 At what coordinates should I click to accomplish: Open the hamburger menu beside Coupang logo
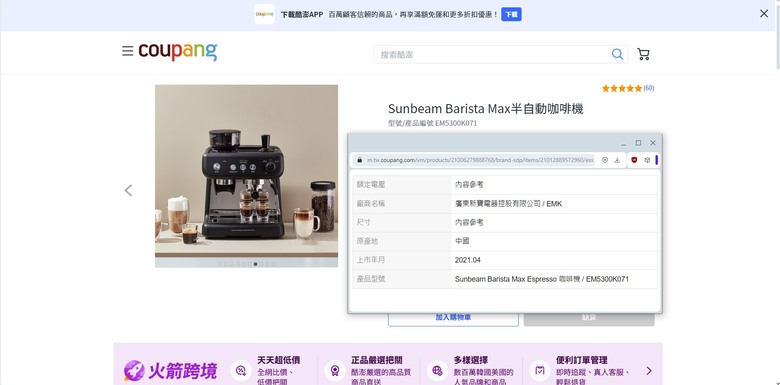[128, 51]
